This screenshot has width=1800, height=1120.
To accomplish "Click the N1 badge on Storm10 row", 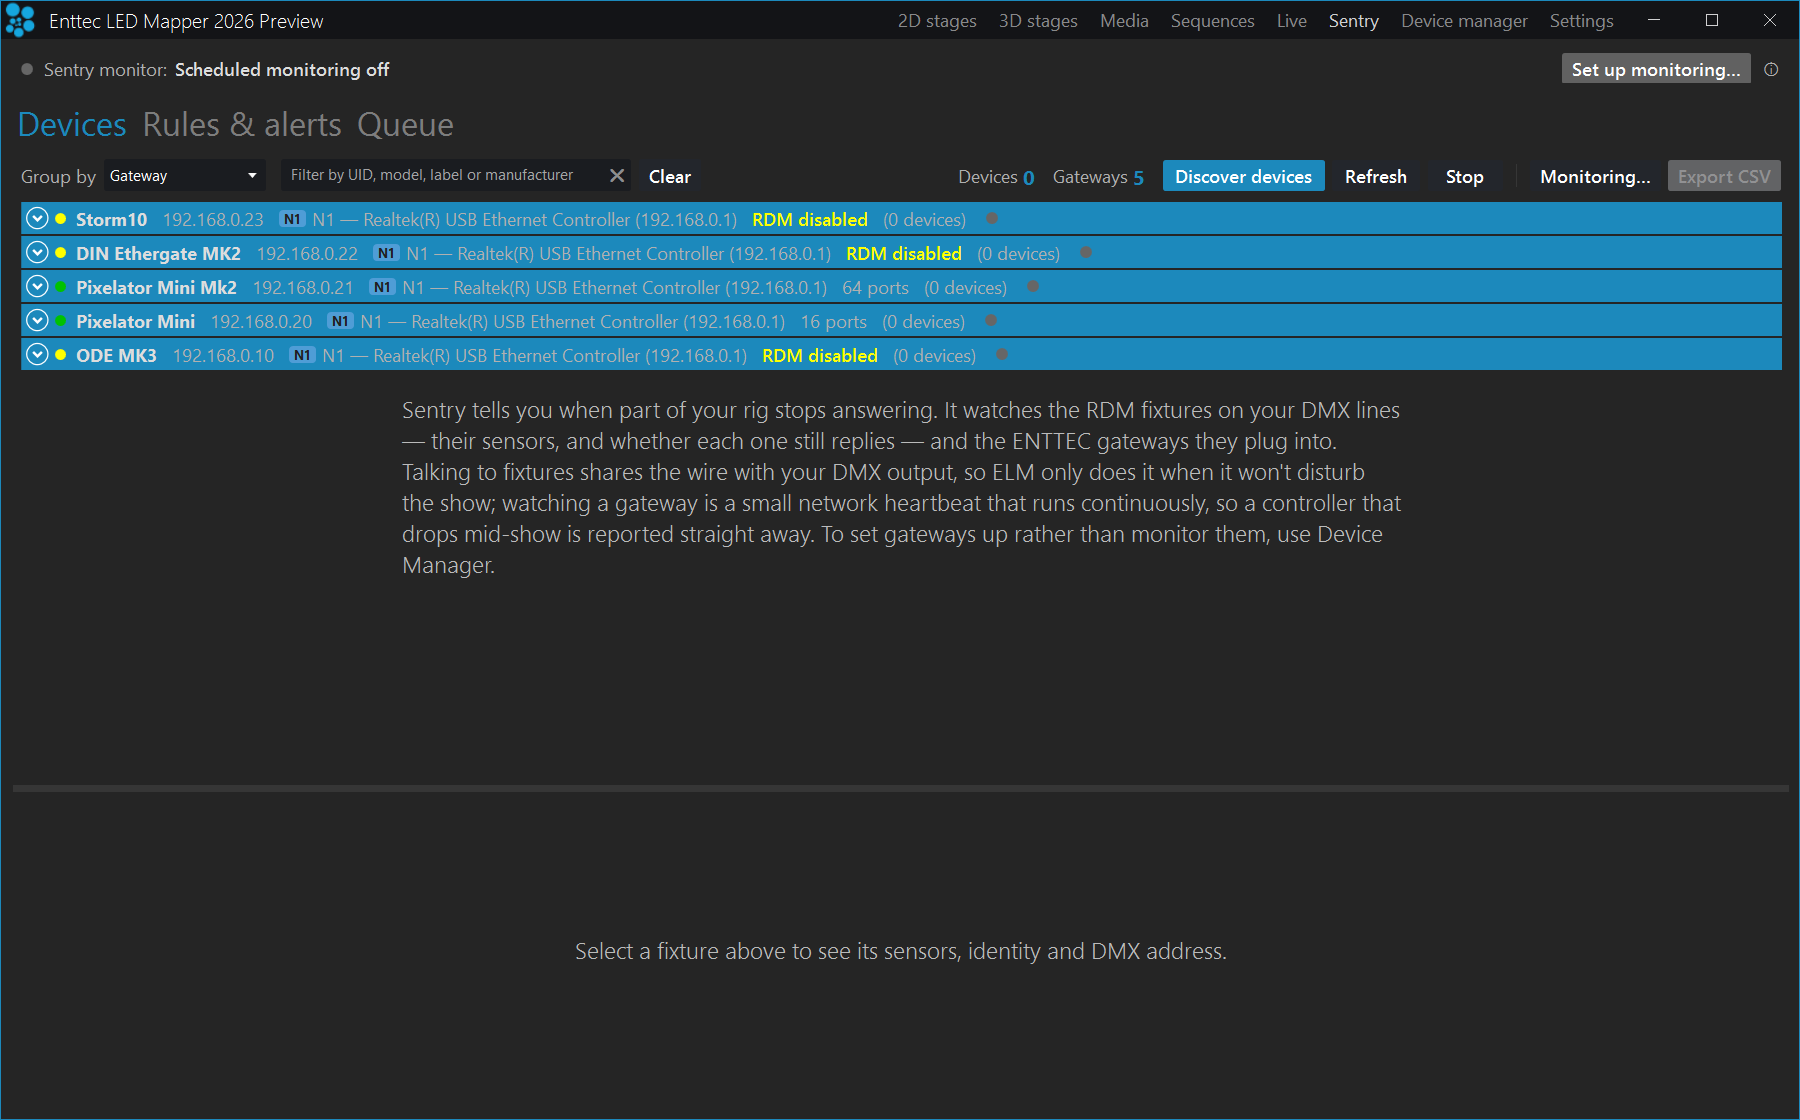I will (x=292, y=219).
